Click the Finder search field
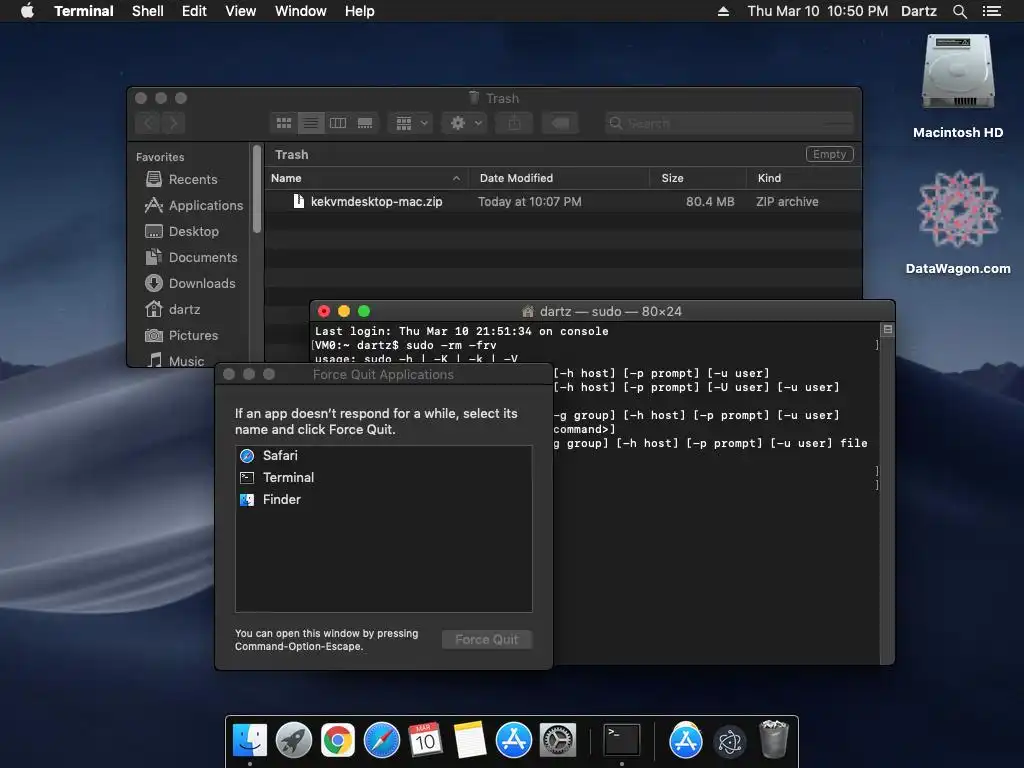The image size is (1024, 768). tap(729, 123)
